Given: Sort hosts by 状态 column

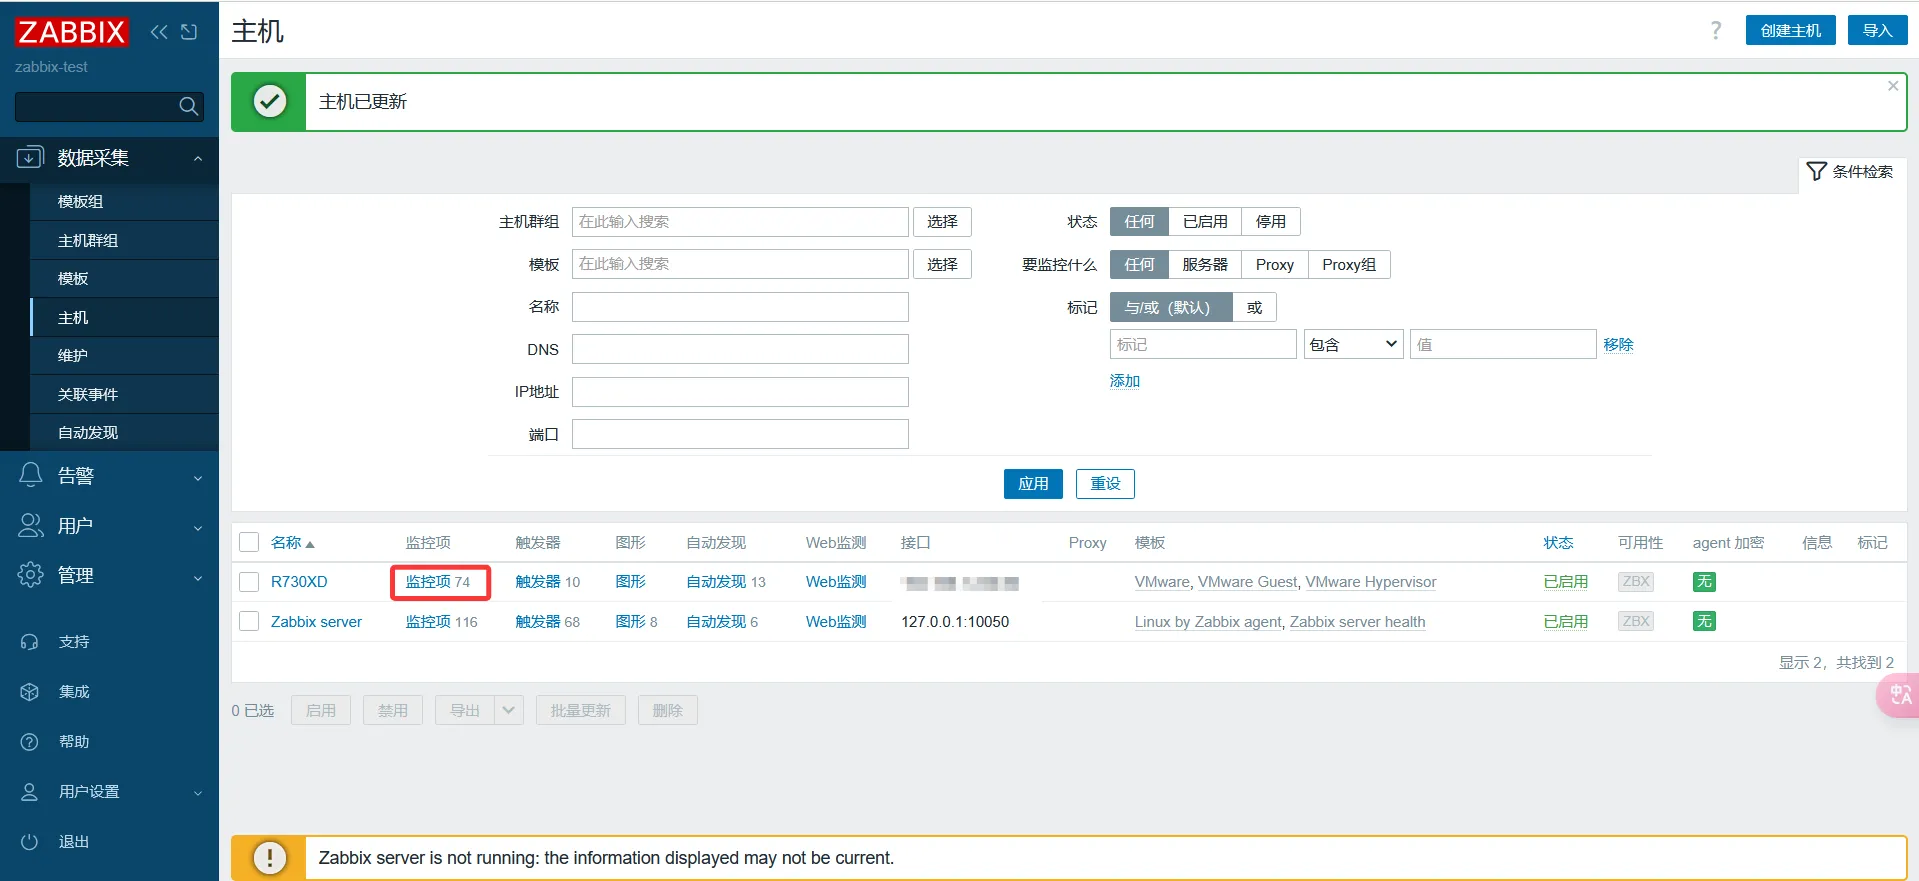Looking at the screenshot, I should tap(1558, 543).
